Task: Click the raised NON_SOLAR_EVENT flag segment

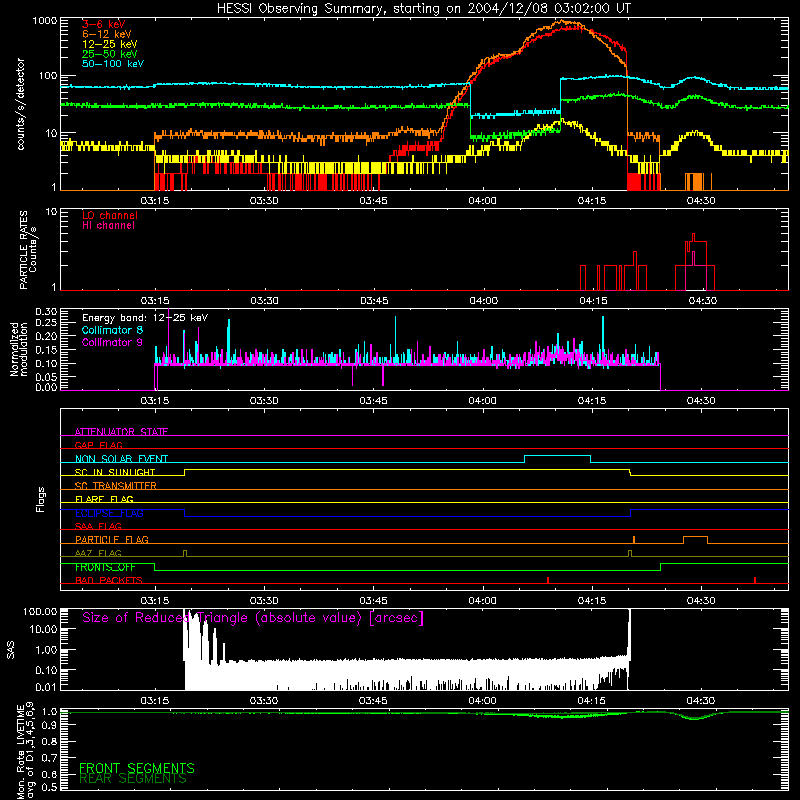Action: tap(558, 456)
